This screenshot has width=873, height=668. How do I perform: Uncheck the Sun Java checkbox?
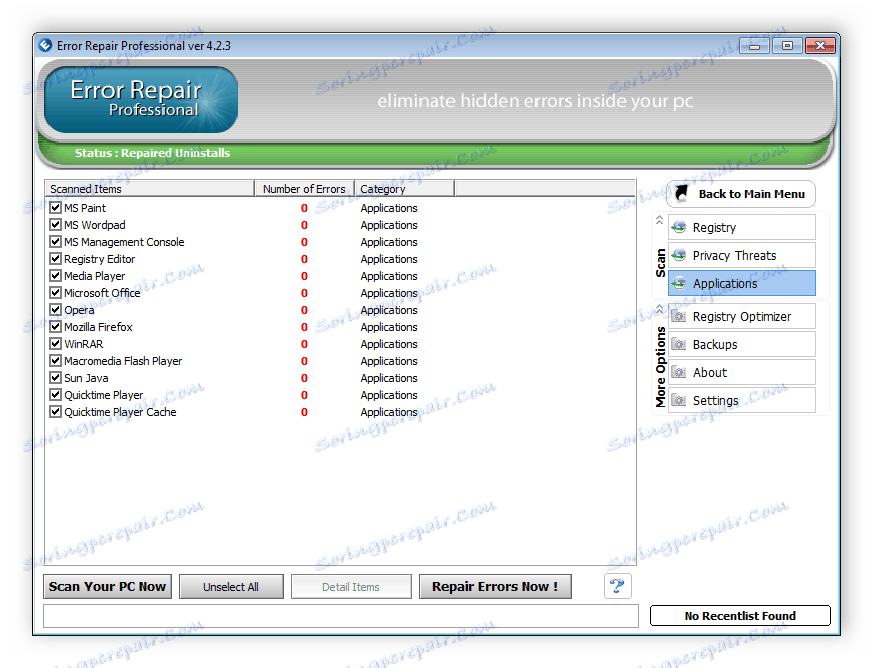click(x=55, y=377)
